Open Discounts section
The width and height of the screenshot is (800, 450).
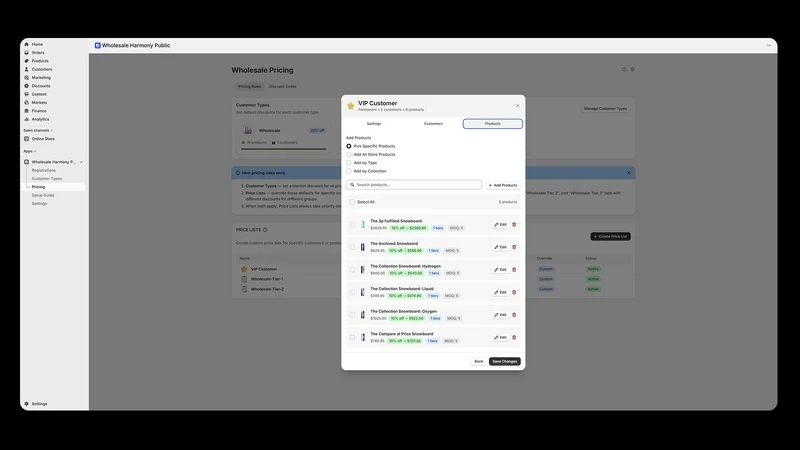(41, 86)
